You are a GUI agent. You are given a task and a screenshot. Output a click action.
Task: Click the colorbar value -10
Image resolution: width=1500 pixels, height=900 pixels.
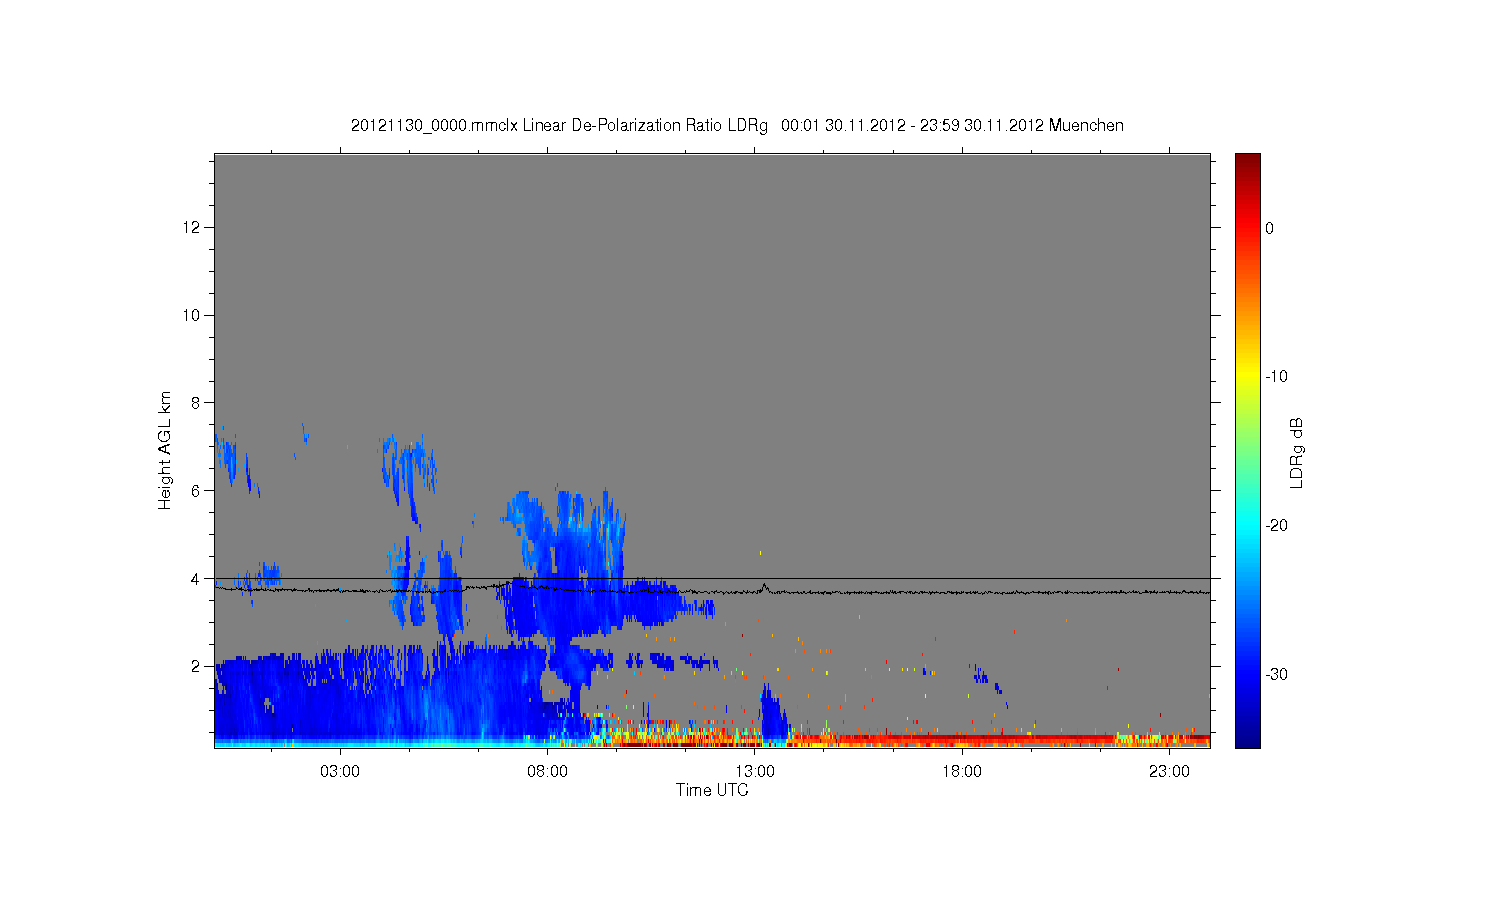pos(1276,377)
